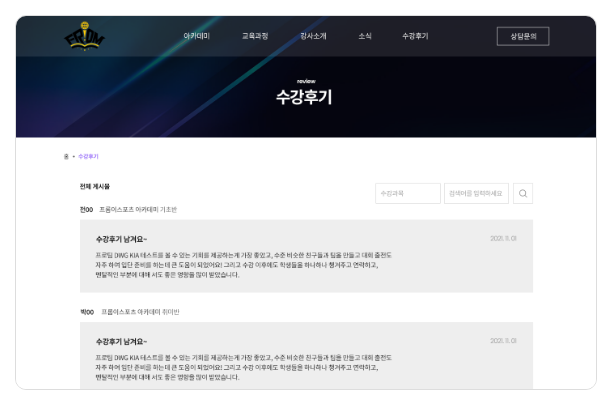Select 수강후기 in the top navigation

[x=415, y=36]
